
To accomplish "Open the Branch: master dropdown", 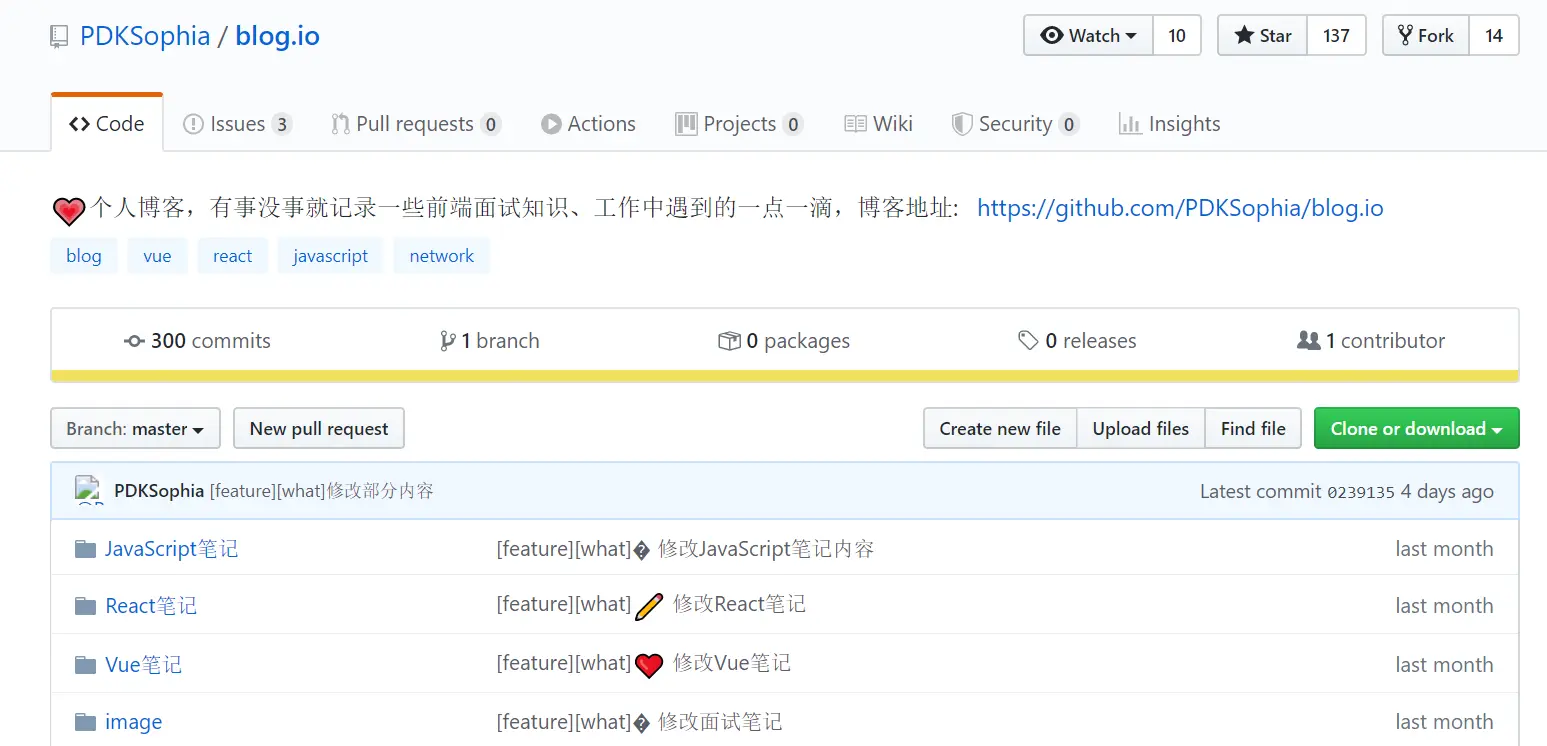I will [x=135, y=428].
